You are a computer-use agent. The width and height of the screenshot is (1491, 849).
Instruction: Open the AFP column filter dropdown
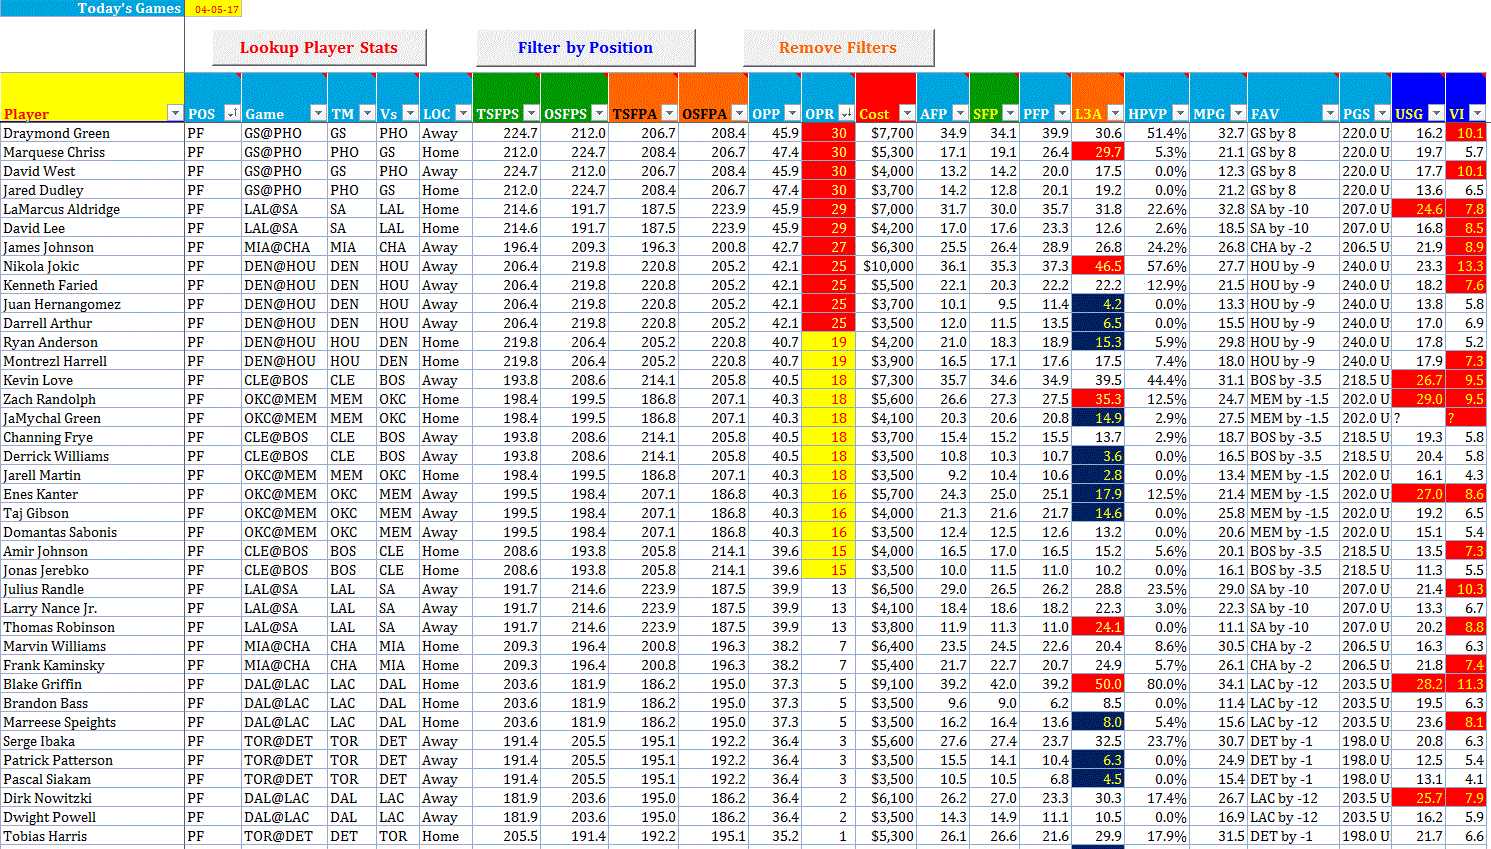point(960,113)
